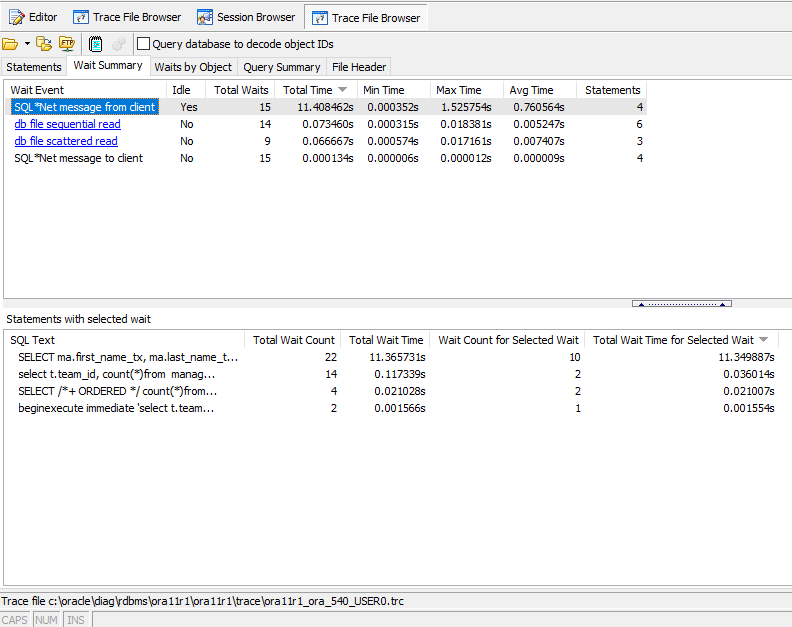
Task: Sort by the Min Time column header
Action: coord(394,90)
